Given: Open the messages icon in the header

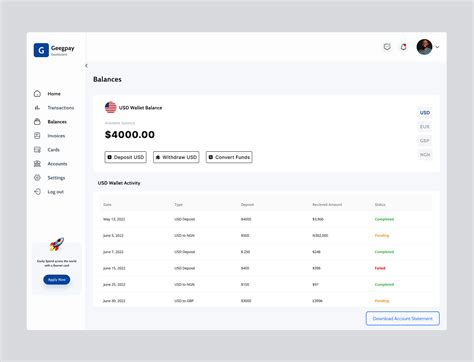Looking at the screenshot, I should 387,47.
